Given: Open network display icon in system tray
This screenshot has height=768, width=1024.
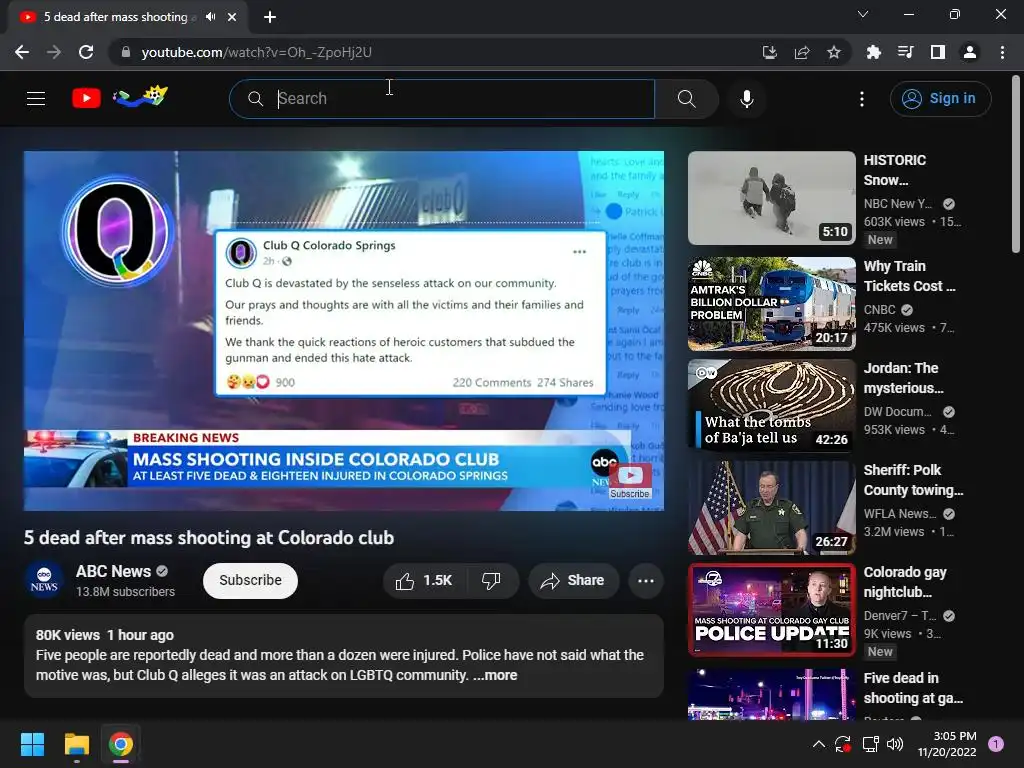Looking at the screenshot, I should tap(871, 744).
